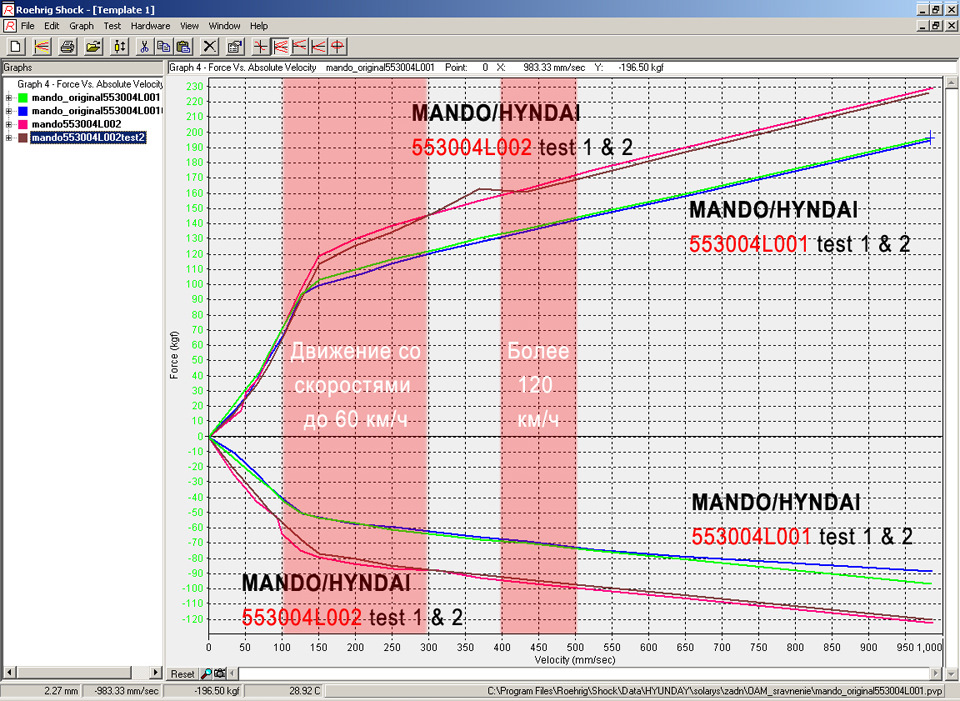Expand the pink mando553004L002 tree node

click(x=9, y=124)
